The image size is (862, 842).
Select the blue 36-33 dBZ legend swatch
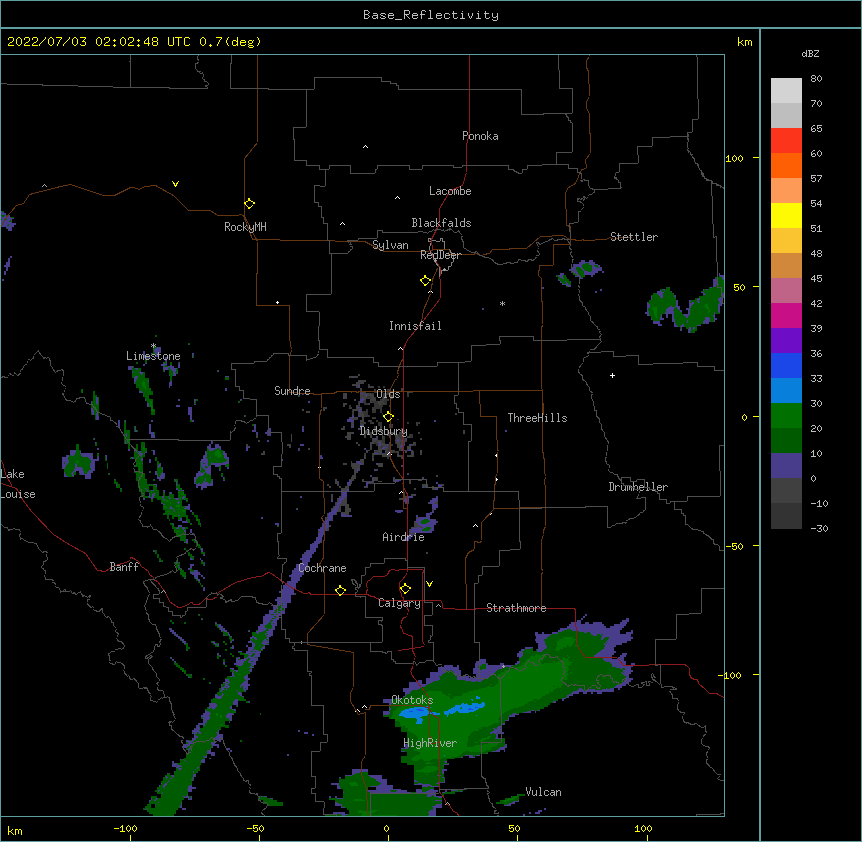[786, 365]
